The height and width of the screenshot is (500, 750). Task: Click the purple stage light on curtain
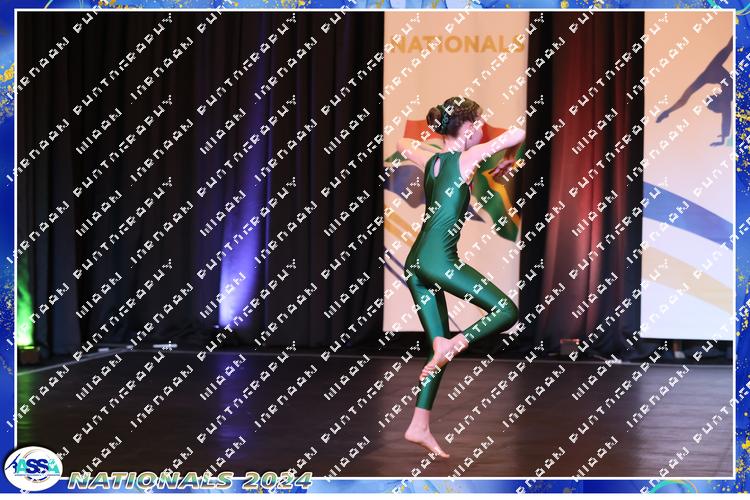tap(237, 250)
